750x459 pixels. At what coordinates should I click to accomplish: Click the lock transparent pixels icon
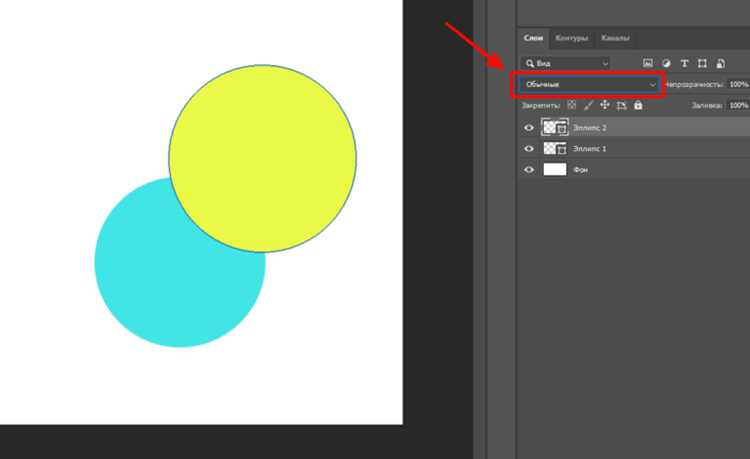tap(572, 105)
